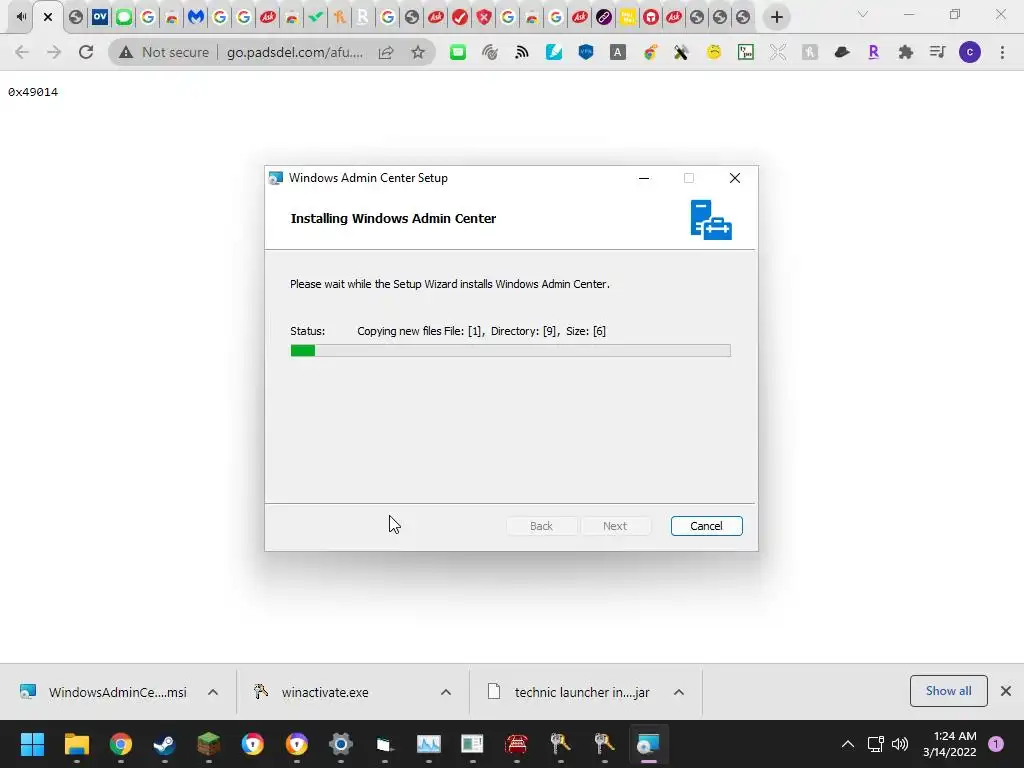The width and height of the screenshot is (1024, 768).
Task: Open the media control playlist icon
Action: (938, 52)
